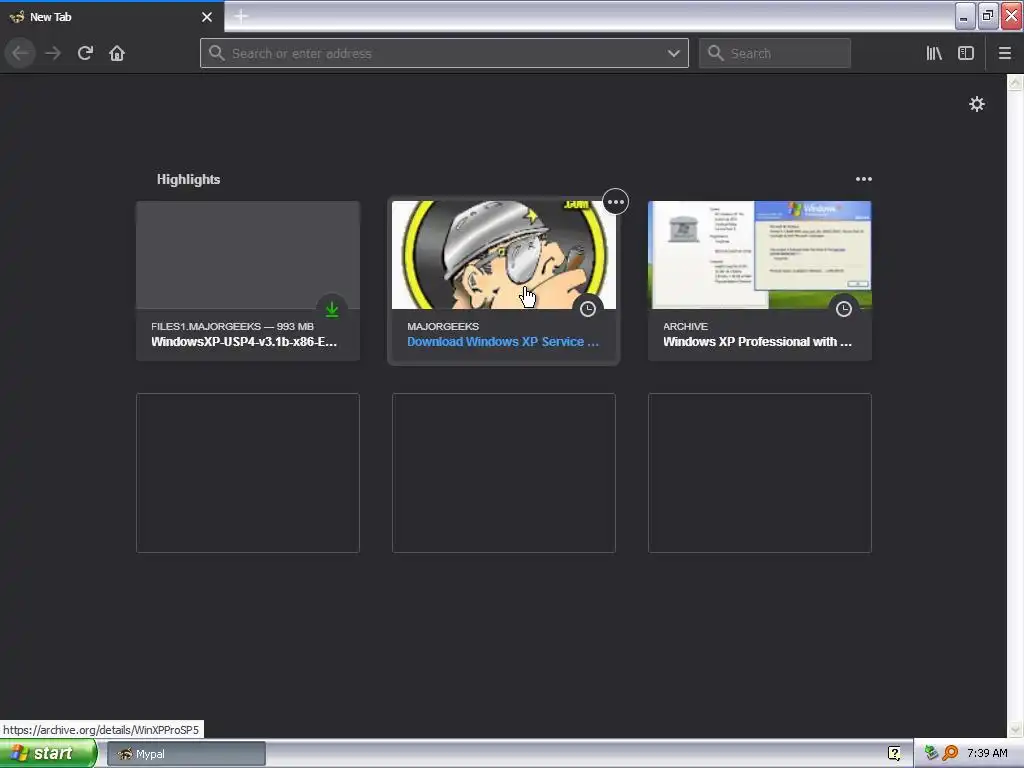Click the forward navigation arrow

pos(53,53)
